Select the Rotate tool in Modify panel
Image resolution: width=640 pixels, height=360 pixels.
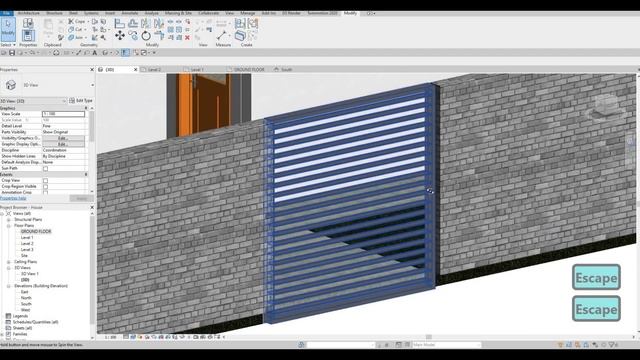click(146, 36)
